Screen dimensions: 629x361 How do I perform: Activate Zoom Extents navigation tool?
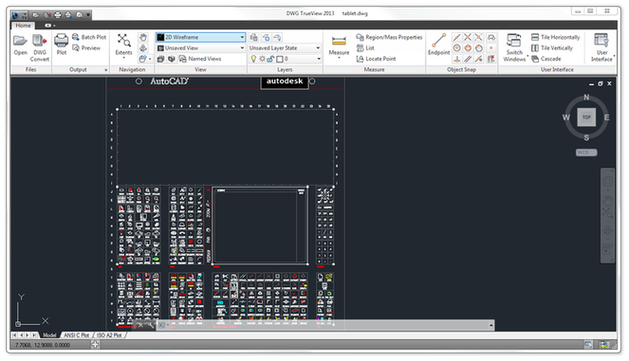click(x=124, y=44)
